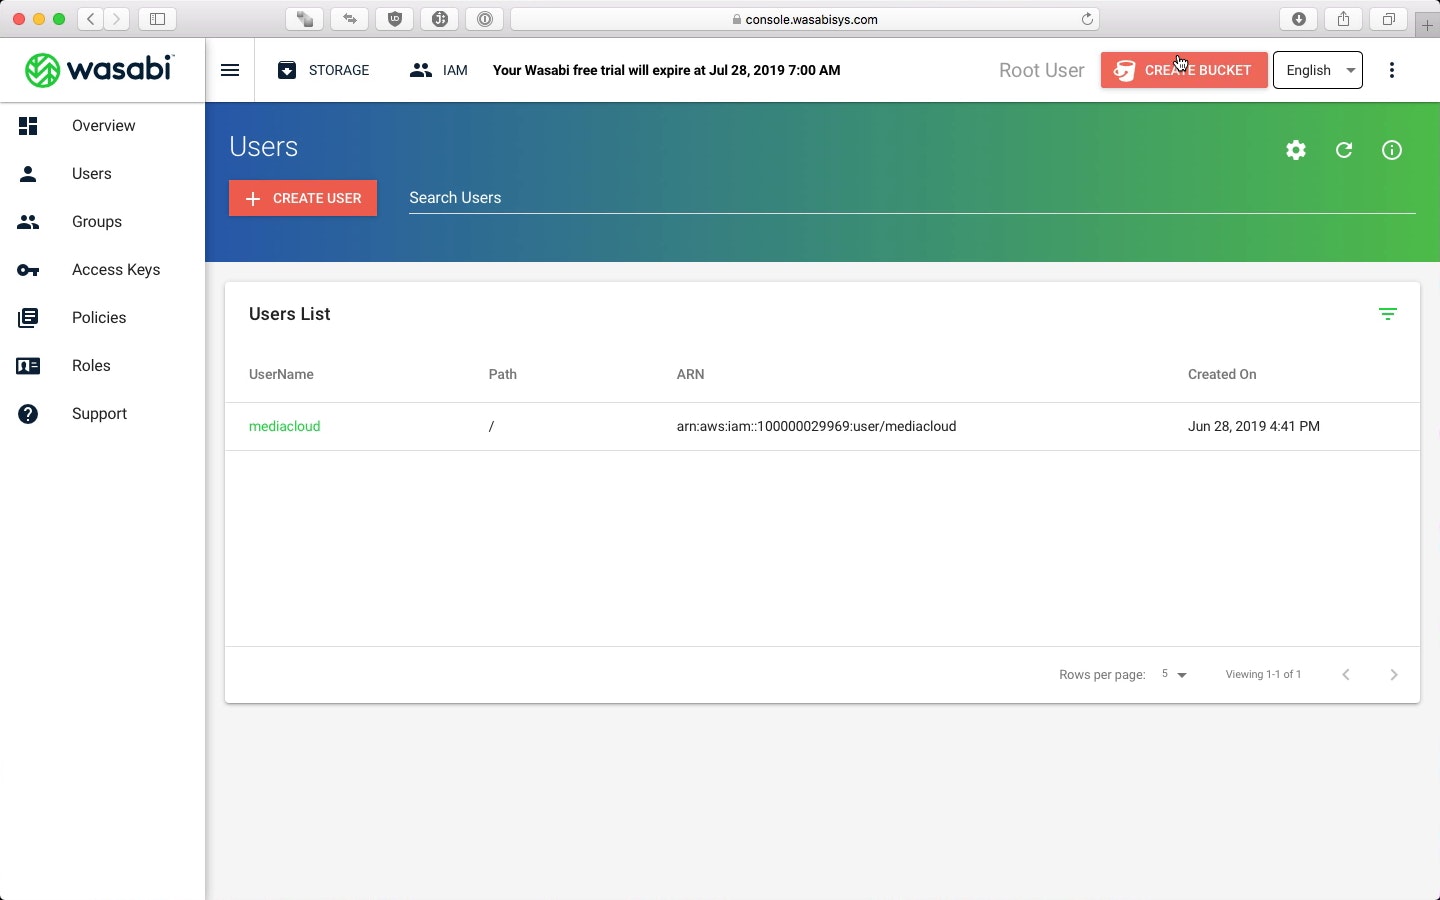Viewport: 1440px width, 900px height.
Task: Click the Policies document icon
Action: coord(28,318)
